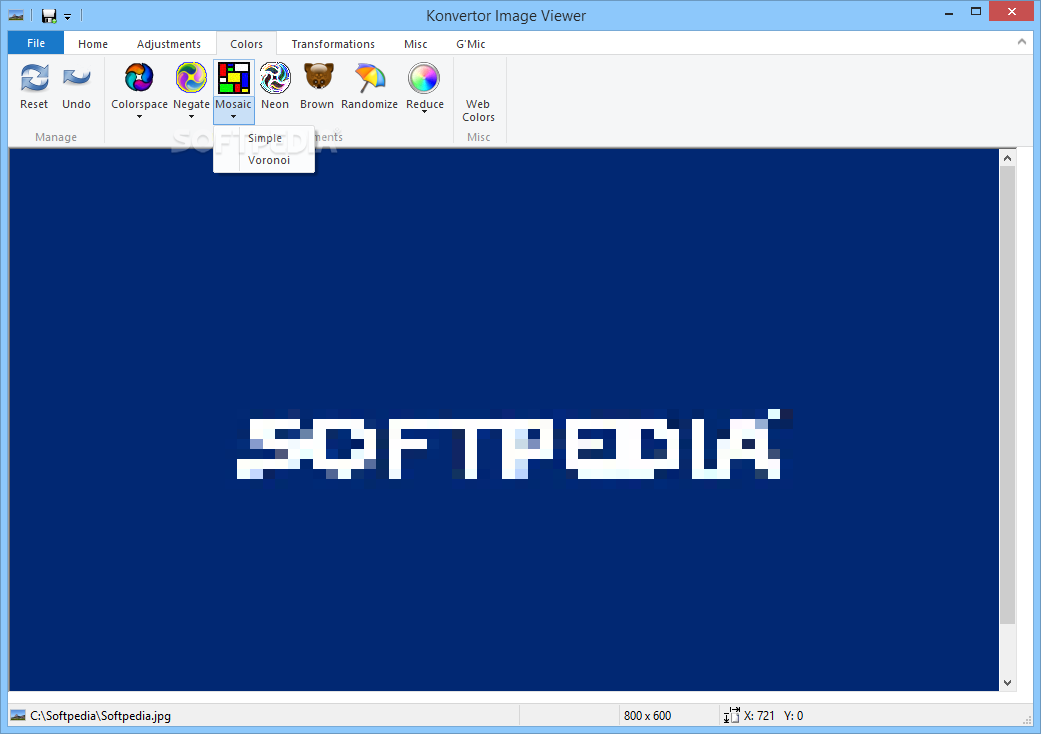Choose Simple from the Mosaic menu
This screenshot has height=734, width=1041.
pyautogui.click(x=264, y=138)
